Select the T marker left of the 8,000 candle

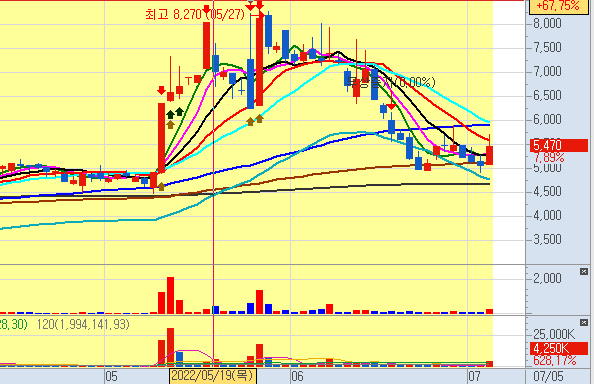[188, 80]
